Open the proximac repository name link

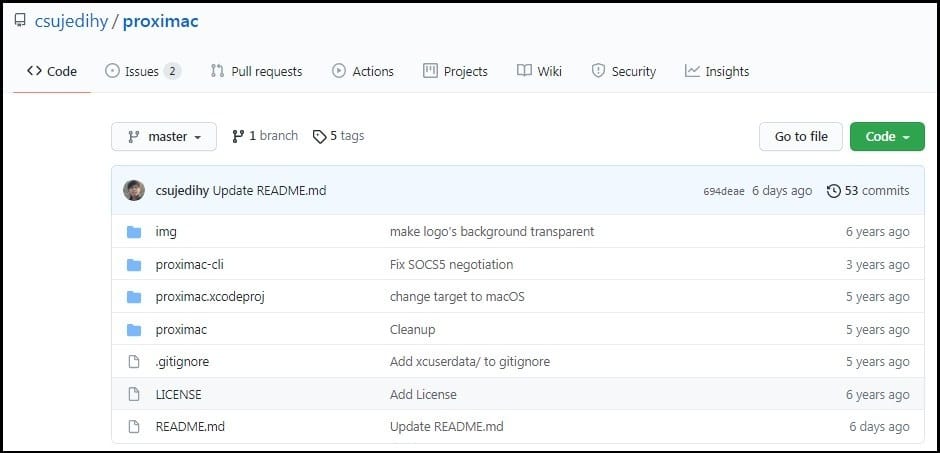click(x=161, y=22)
